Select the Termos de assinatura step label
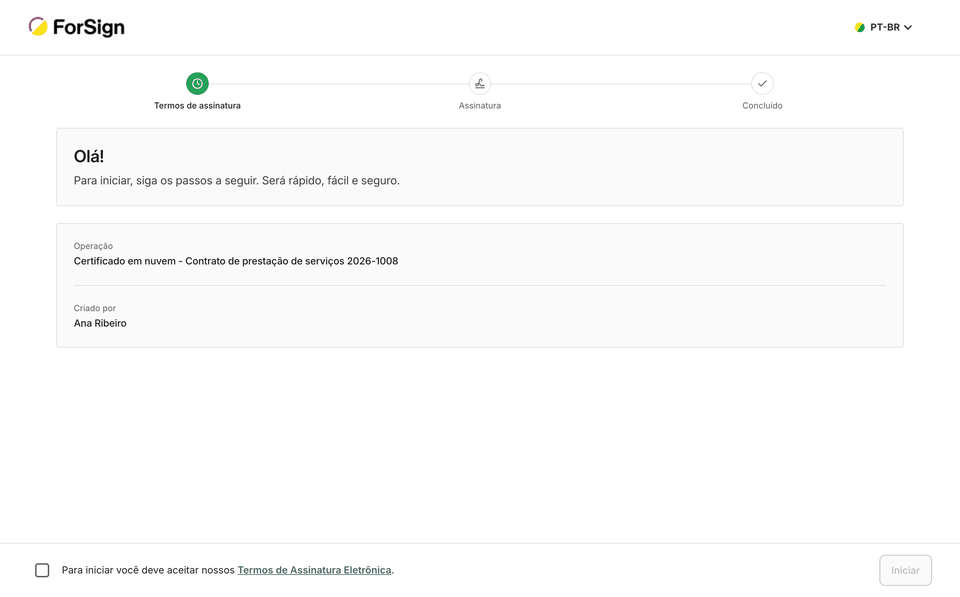960x597 pixels. 197,106
